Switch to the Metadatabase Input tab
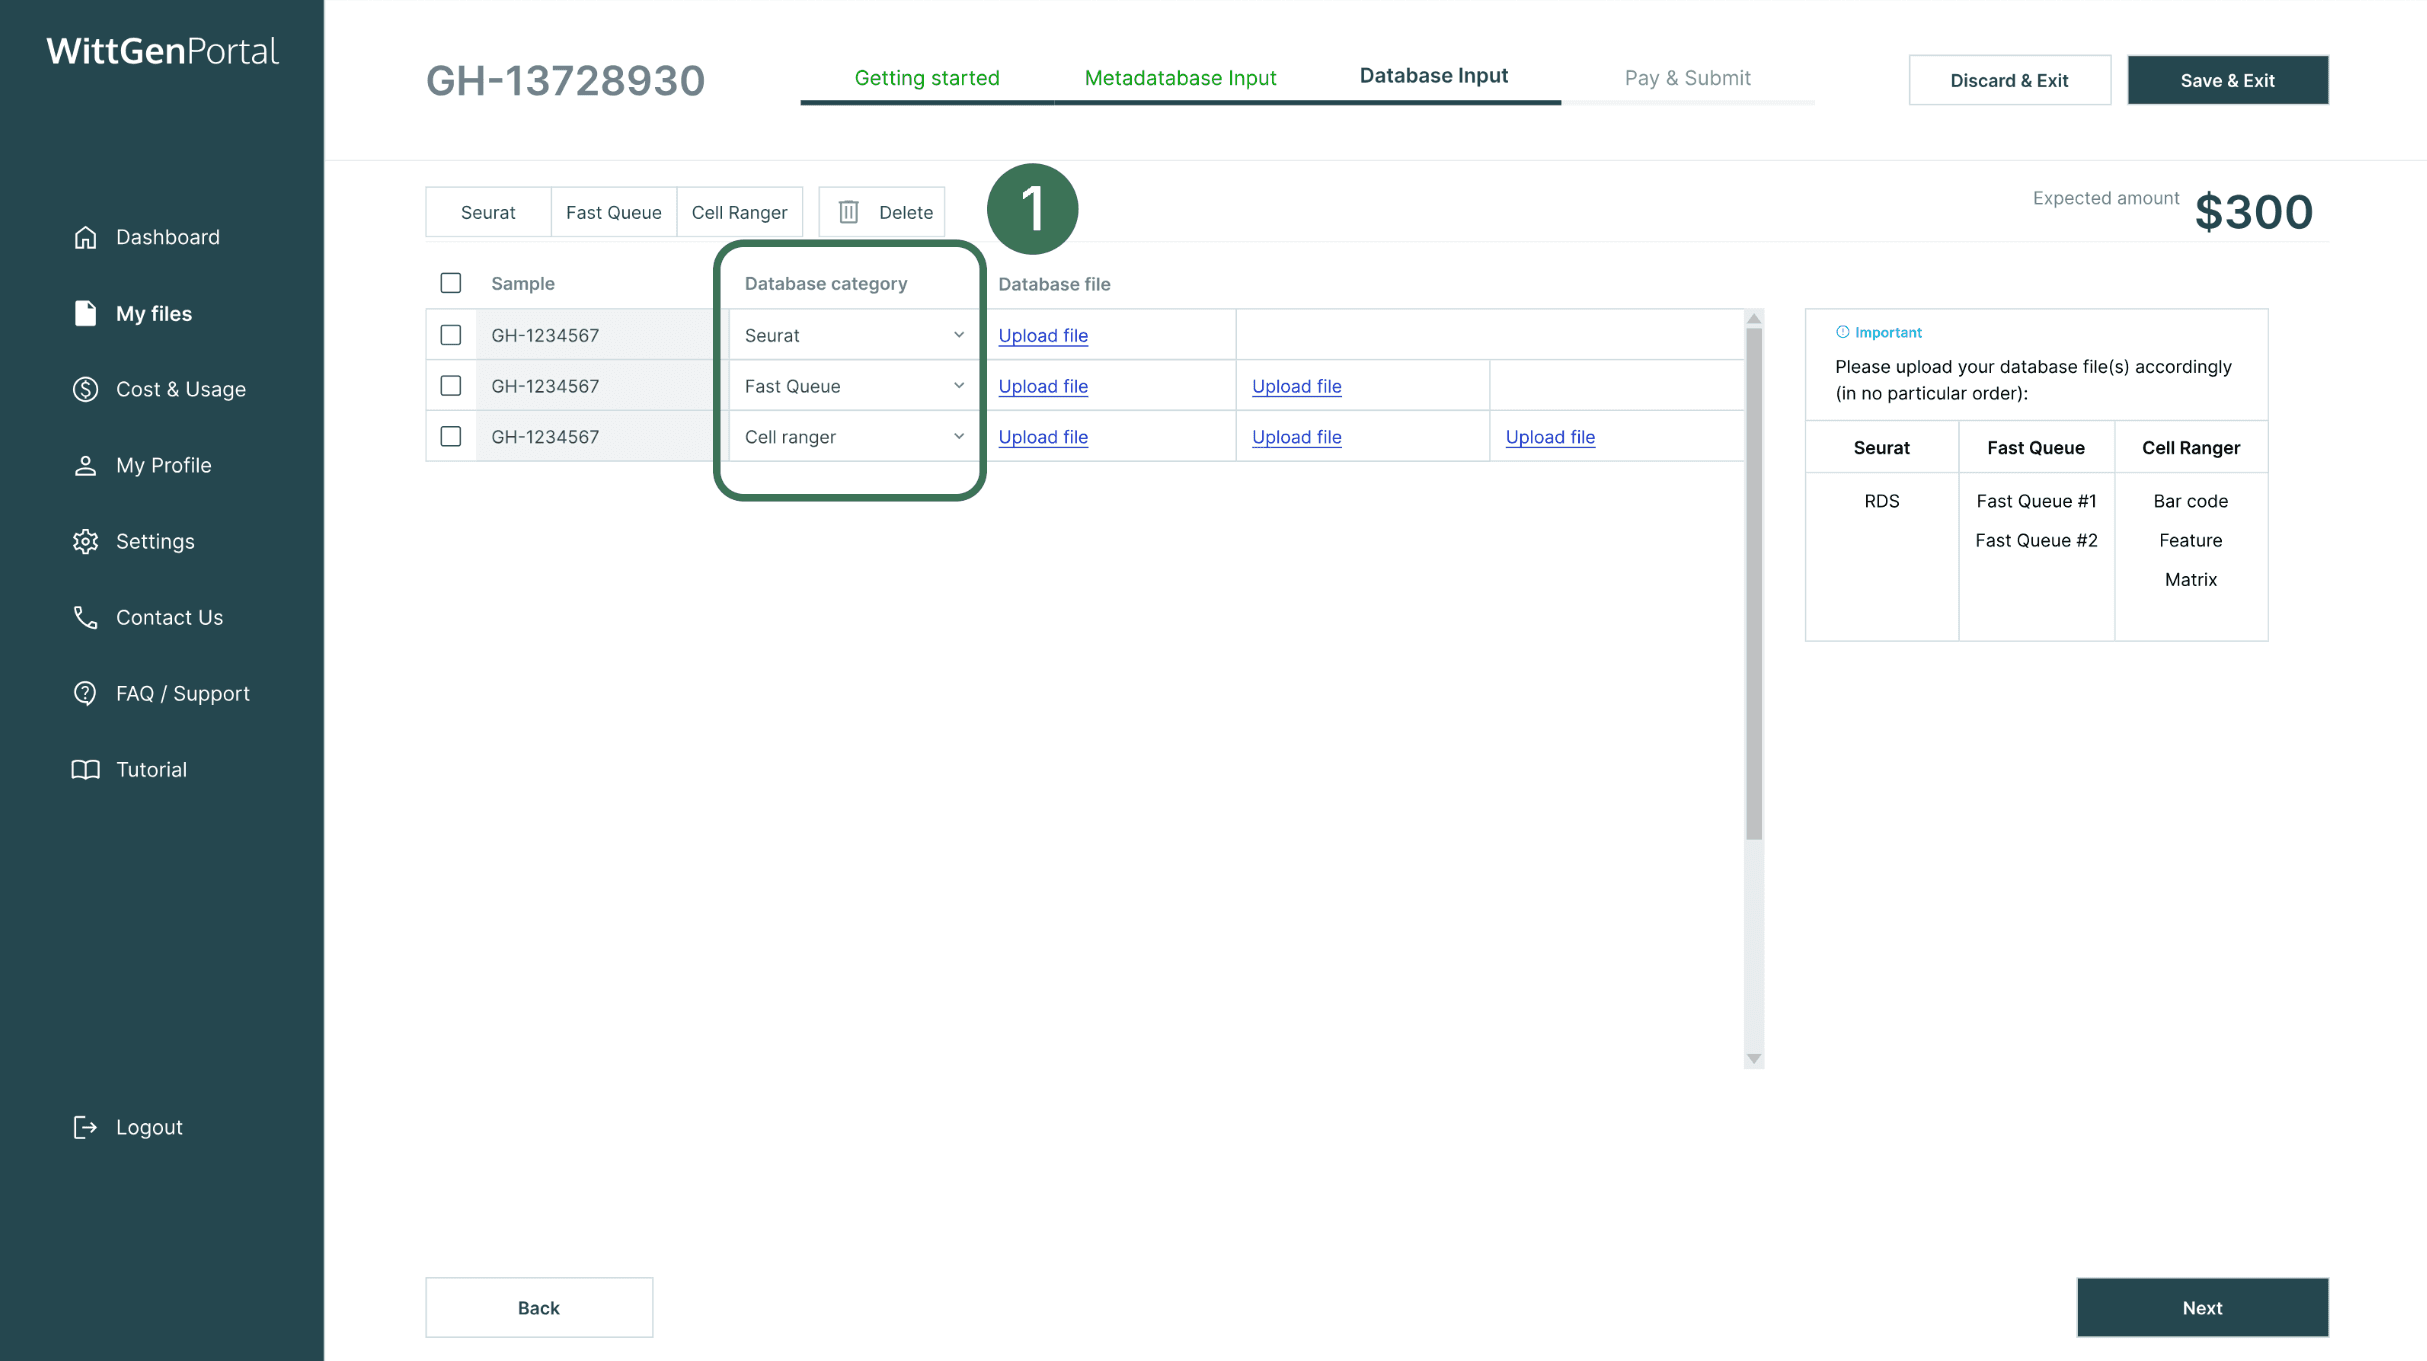 [x=1180, y=78]
